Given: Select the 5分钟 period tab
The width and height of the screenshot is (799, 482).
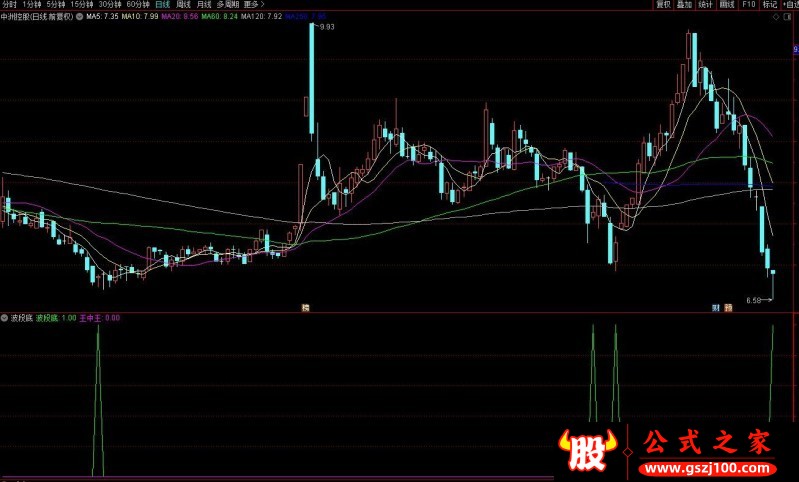Looking at the screenshot, I should (x=56, y=4).
